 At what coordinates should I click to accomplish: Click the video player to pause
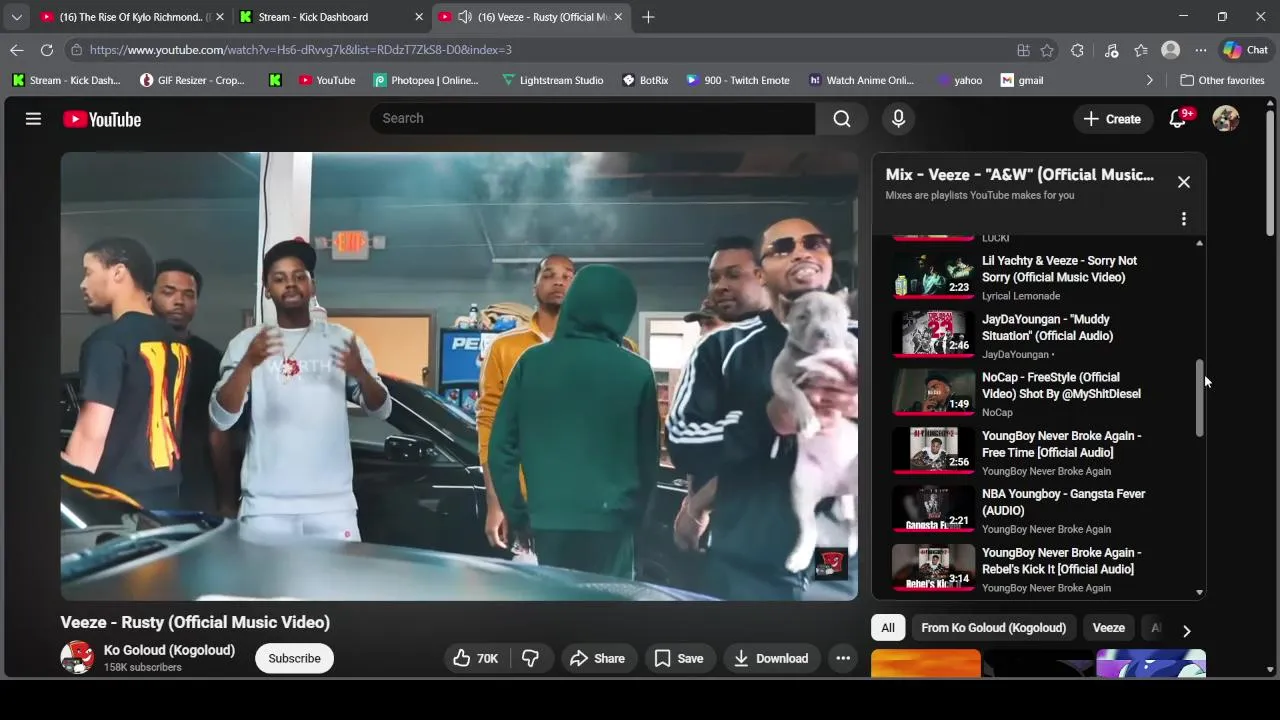(x=459, y=376)
